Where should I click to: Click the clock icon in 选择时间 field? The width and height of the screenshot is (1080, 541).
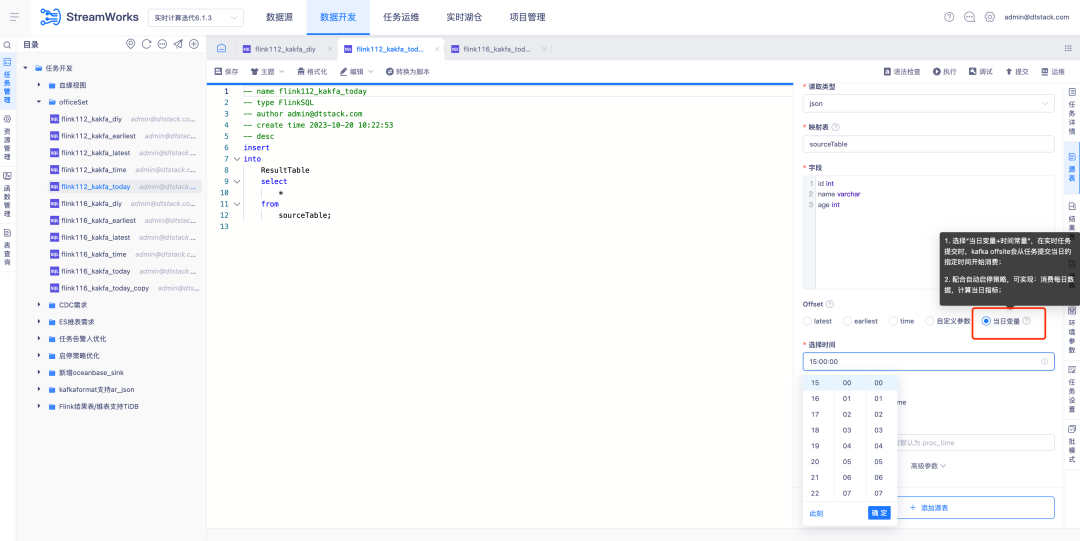1044,361
